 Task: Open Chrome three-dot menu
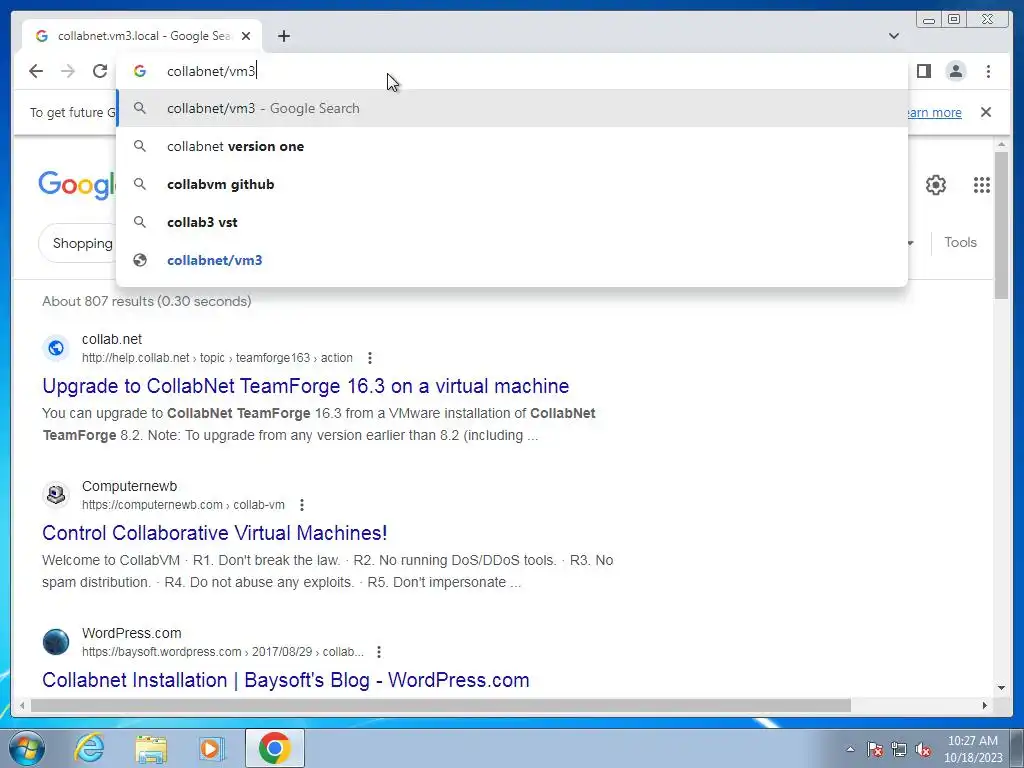point(988,71)
